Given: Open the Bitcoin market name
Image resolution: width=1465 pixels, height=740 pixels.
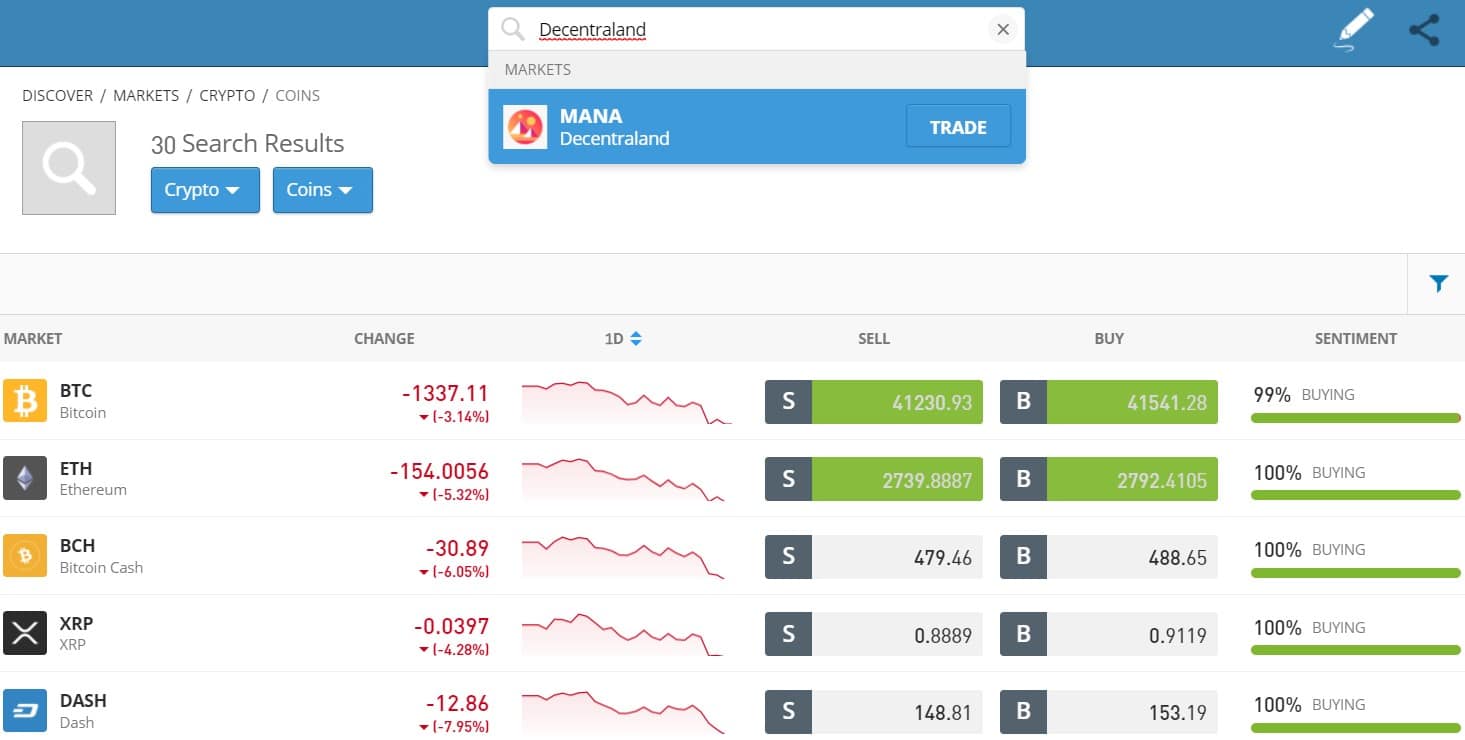Looking at the screenshot, I should [83, 413].
